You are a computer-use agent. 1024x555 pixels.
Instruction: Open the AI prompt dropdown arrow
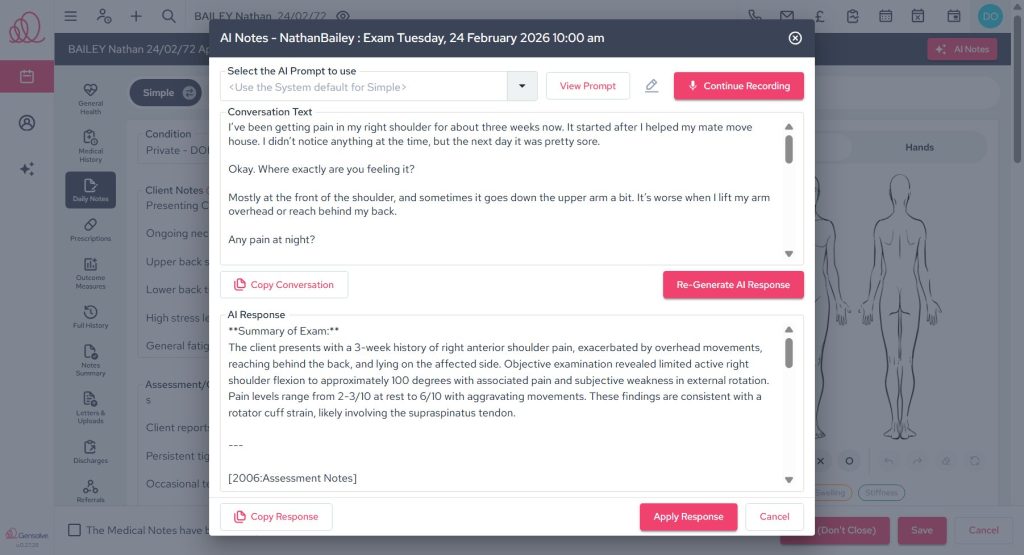pos(522,86)
